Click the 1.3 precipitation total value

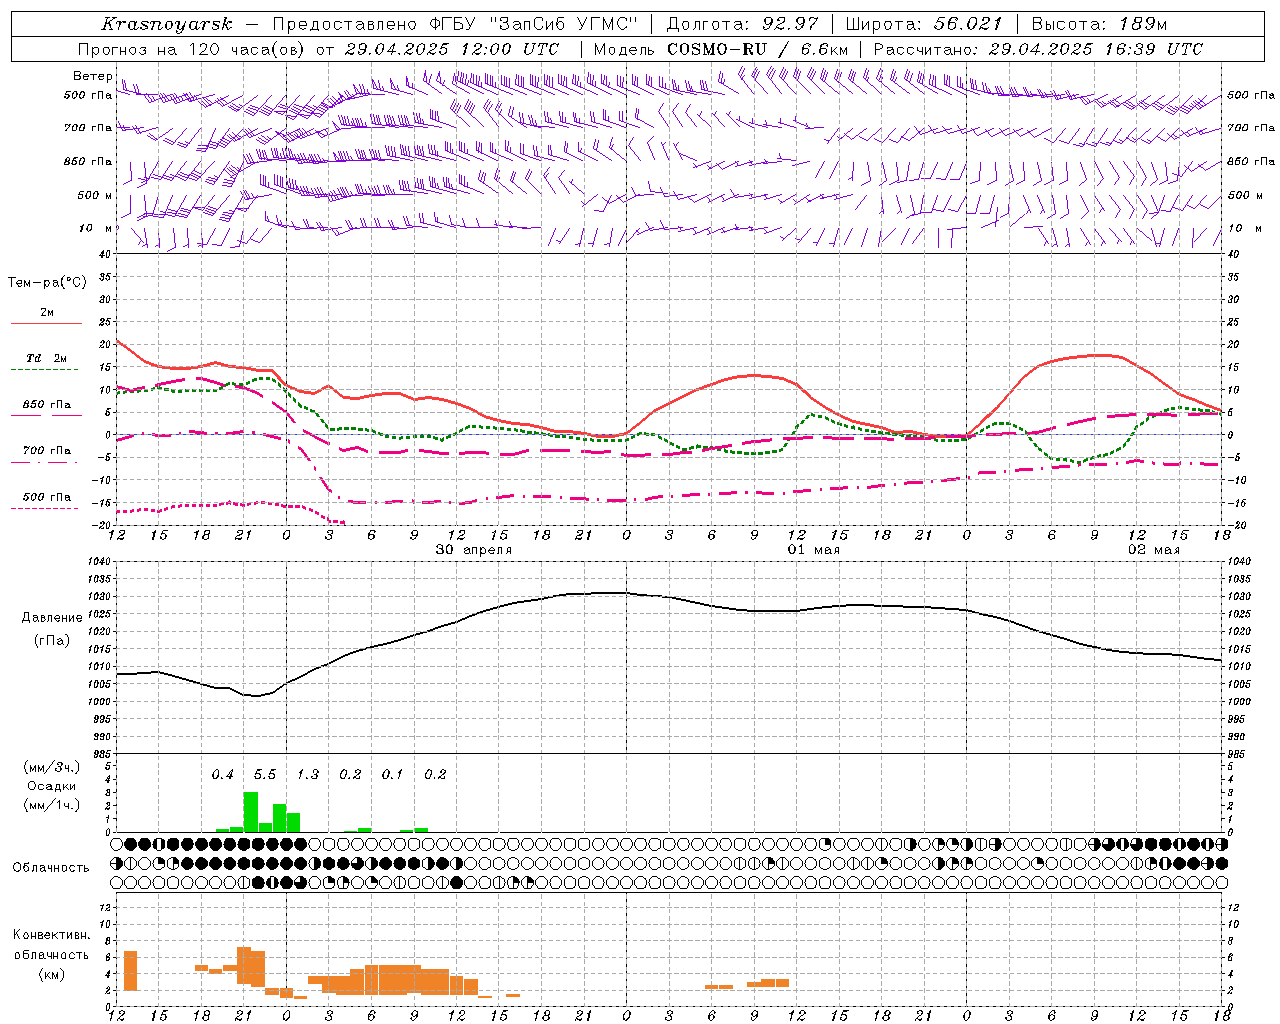pos(308,775)
